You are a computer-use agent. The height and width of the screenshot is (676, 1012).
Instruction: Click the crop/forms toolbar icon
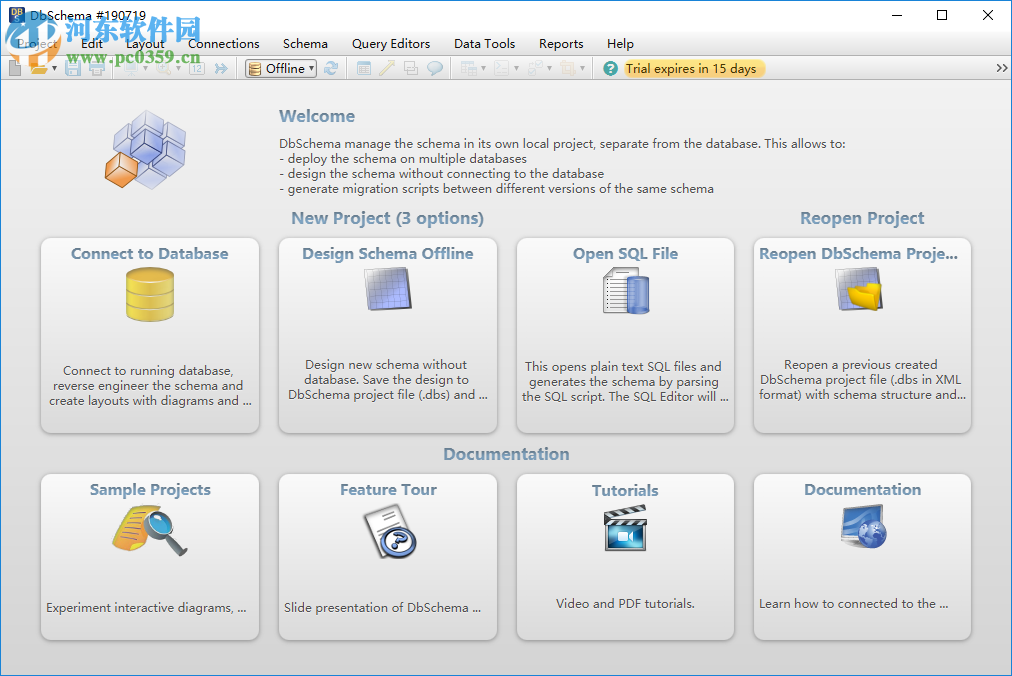[568, 68]
